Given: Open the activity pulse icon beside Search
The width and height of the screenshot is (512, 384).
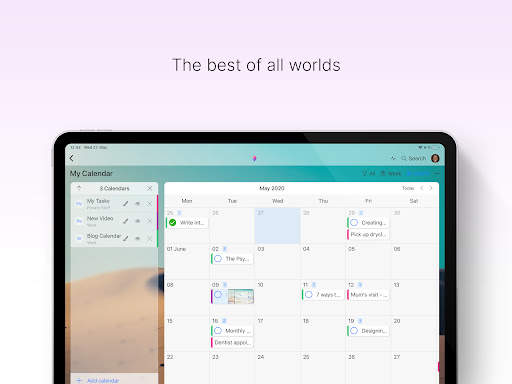Looking at the screenshot, I should tap(393, 158).
